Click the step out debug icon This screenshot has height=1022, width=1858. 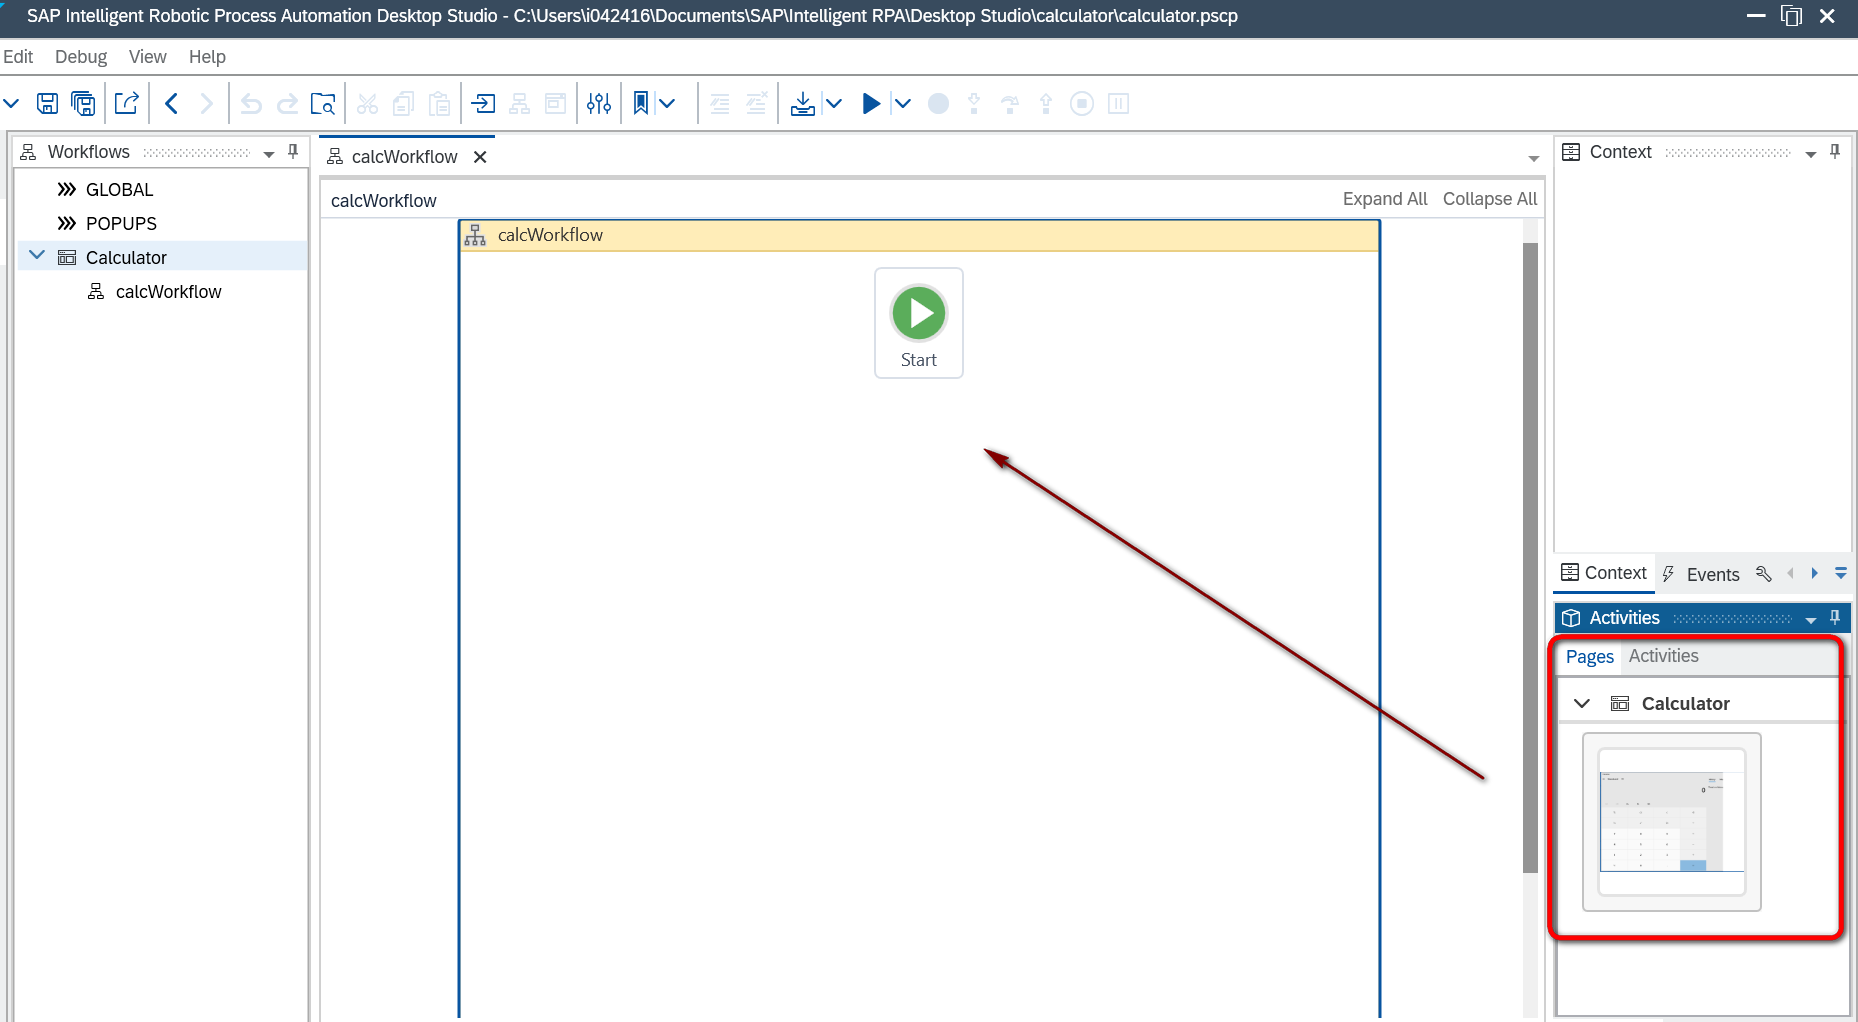coord(1046,103)
